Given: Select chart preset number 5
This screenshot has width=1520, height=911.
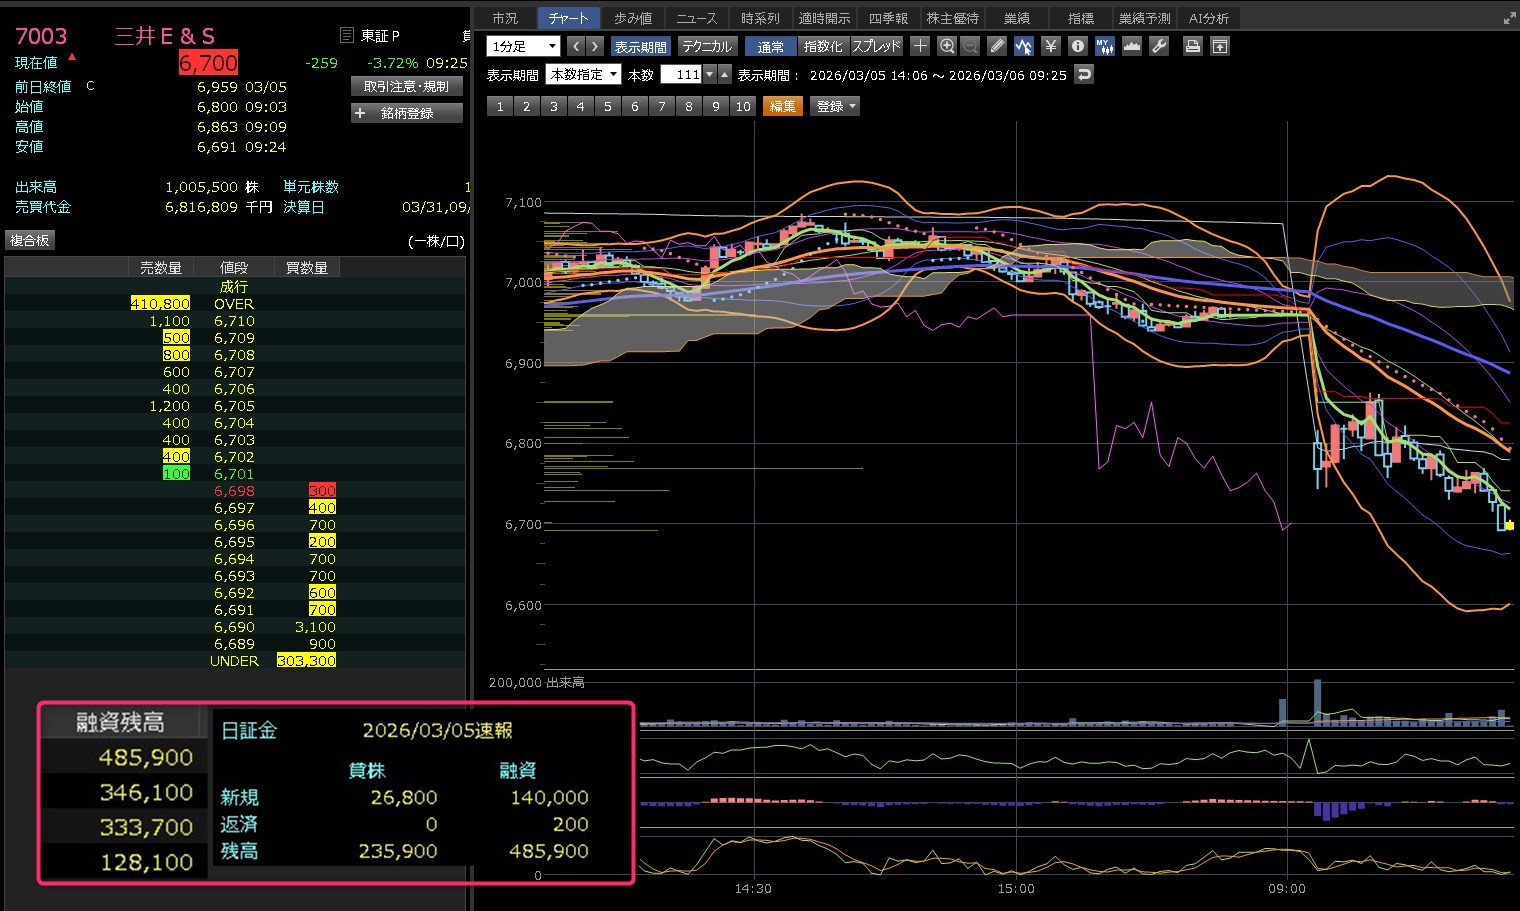Looking at the screenshot, I should [x=607, y=106].
